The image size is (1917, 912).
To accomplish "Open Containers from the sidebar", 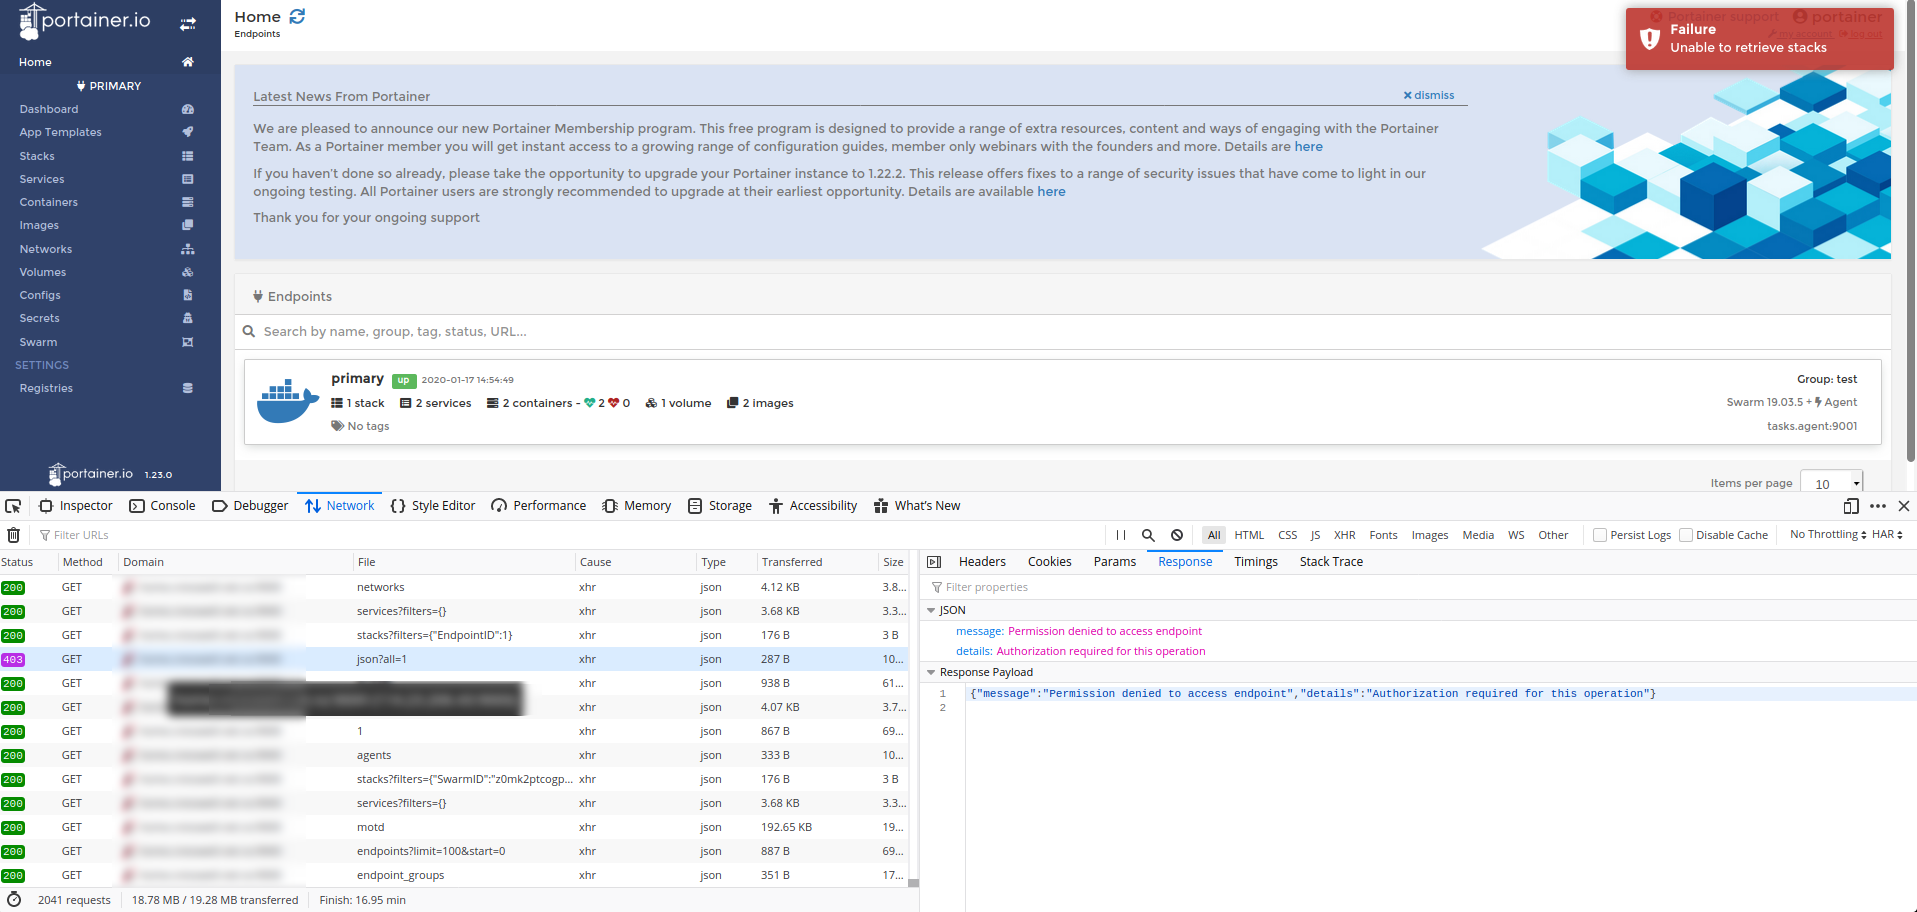I will click(48, 202).
